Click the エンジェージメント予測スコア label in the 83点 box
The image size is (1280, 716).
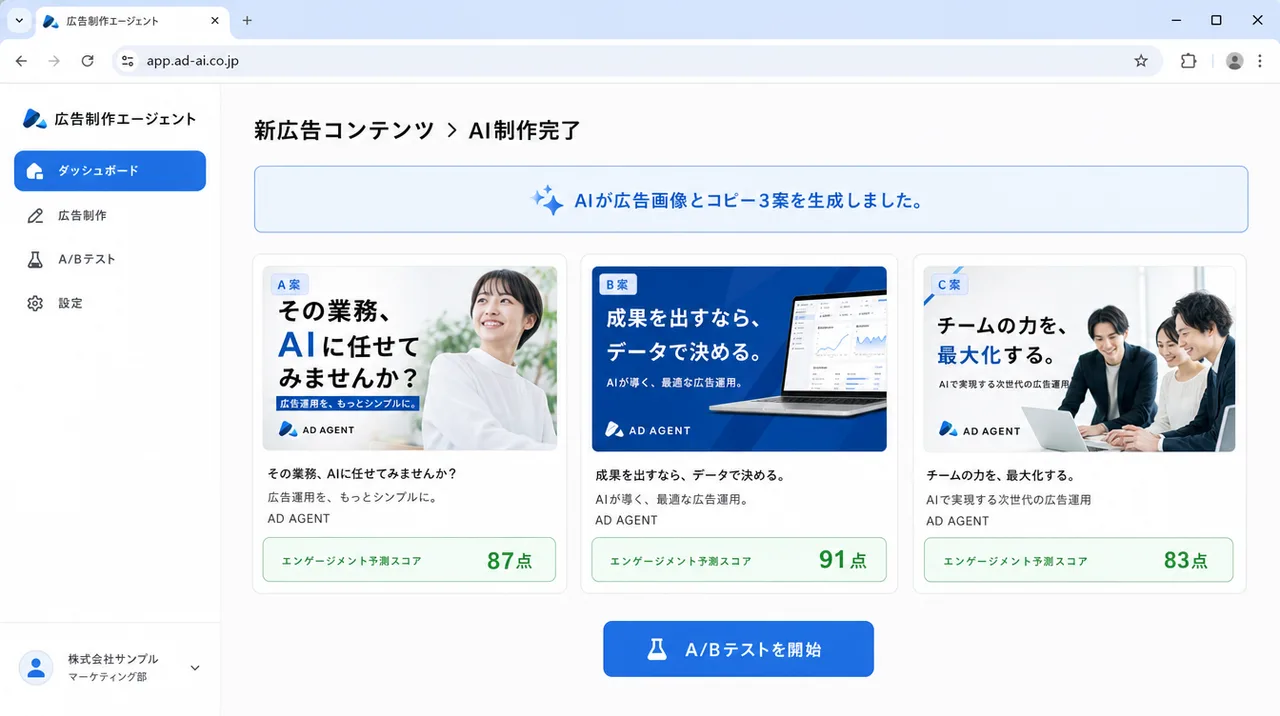(1015, 561)
